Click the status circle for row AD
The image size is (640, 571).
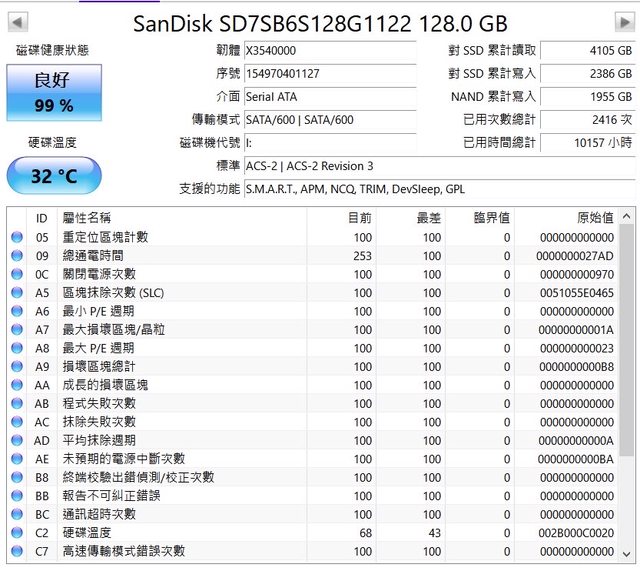click(16, 440)
